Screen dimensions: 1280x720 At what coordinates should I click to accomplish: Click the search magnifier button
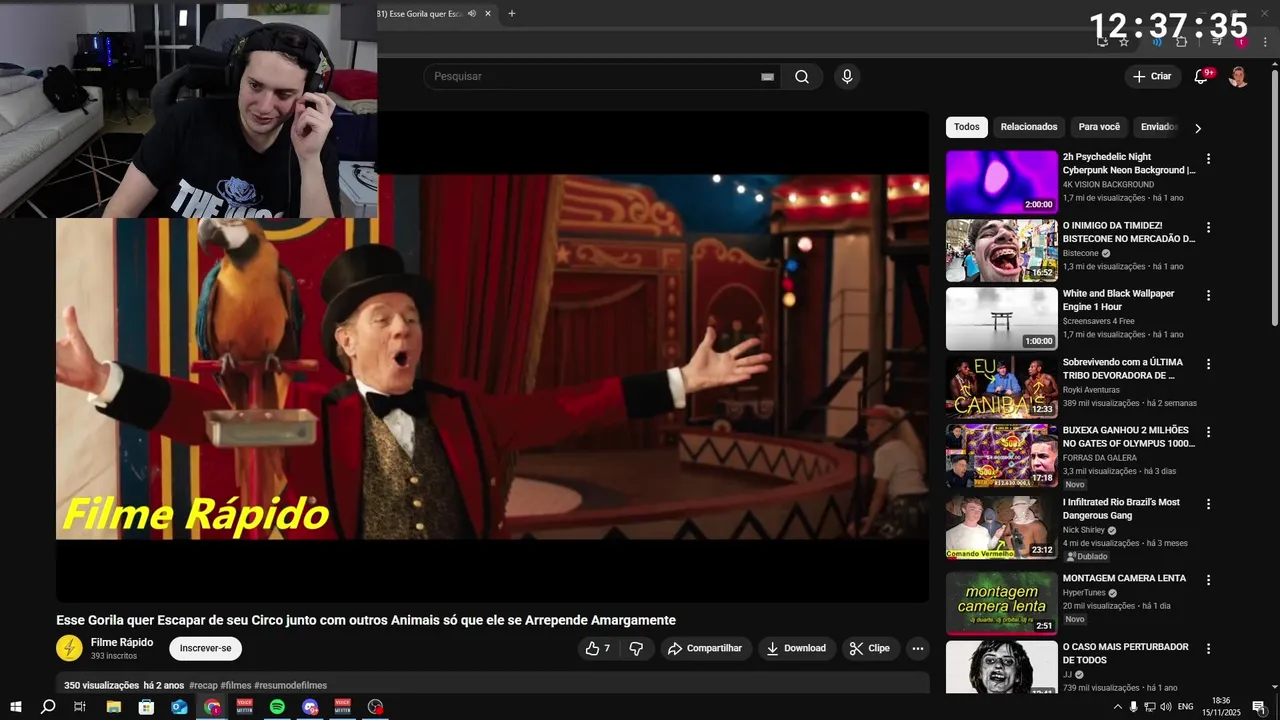coord(802,77)
